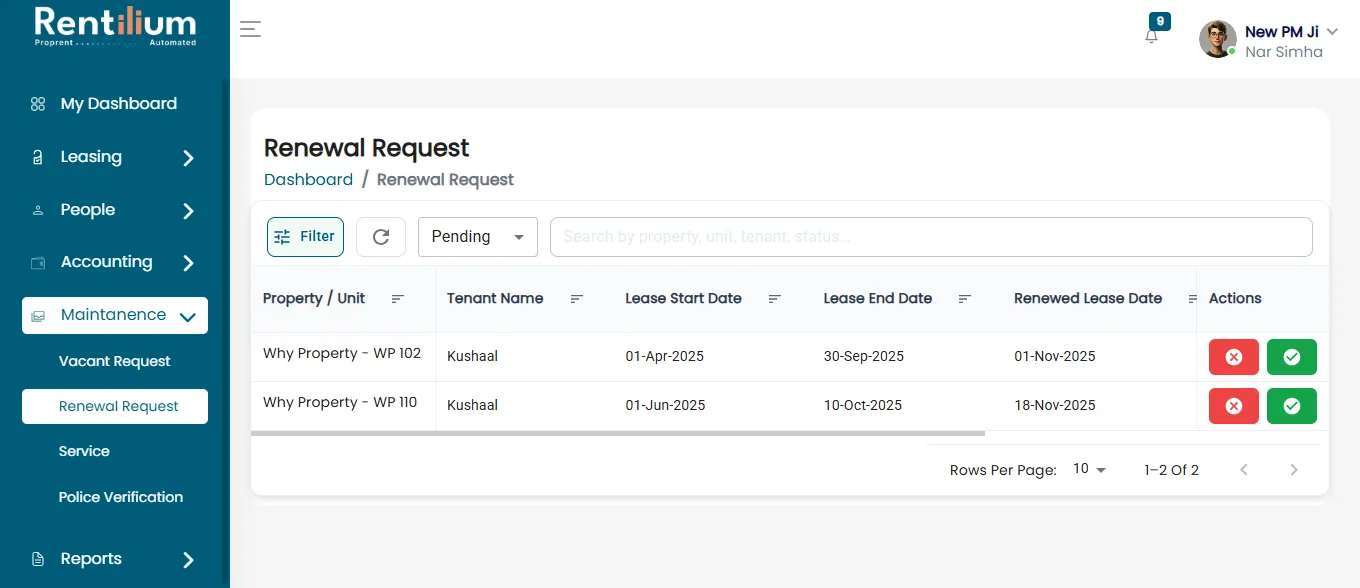Click the Rentilium logo
This screenshot has width=1360, height=588.
pos(115,27)
